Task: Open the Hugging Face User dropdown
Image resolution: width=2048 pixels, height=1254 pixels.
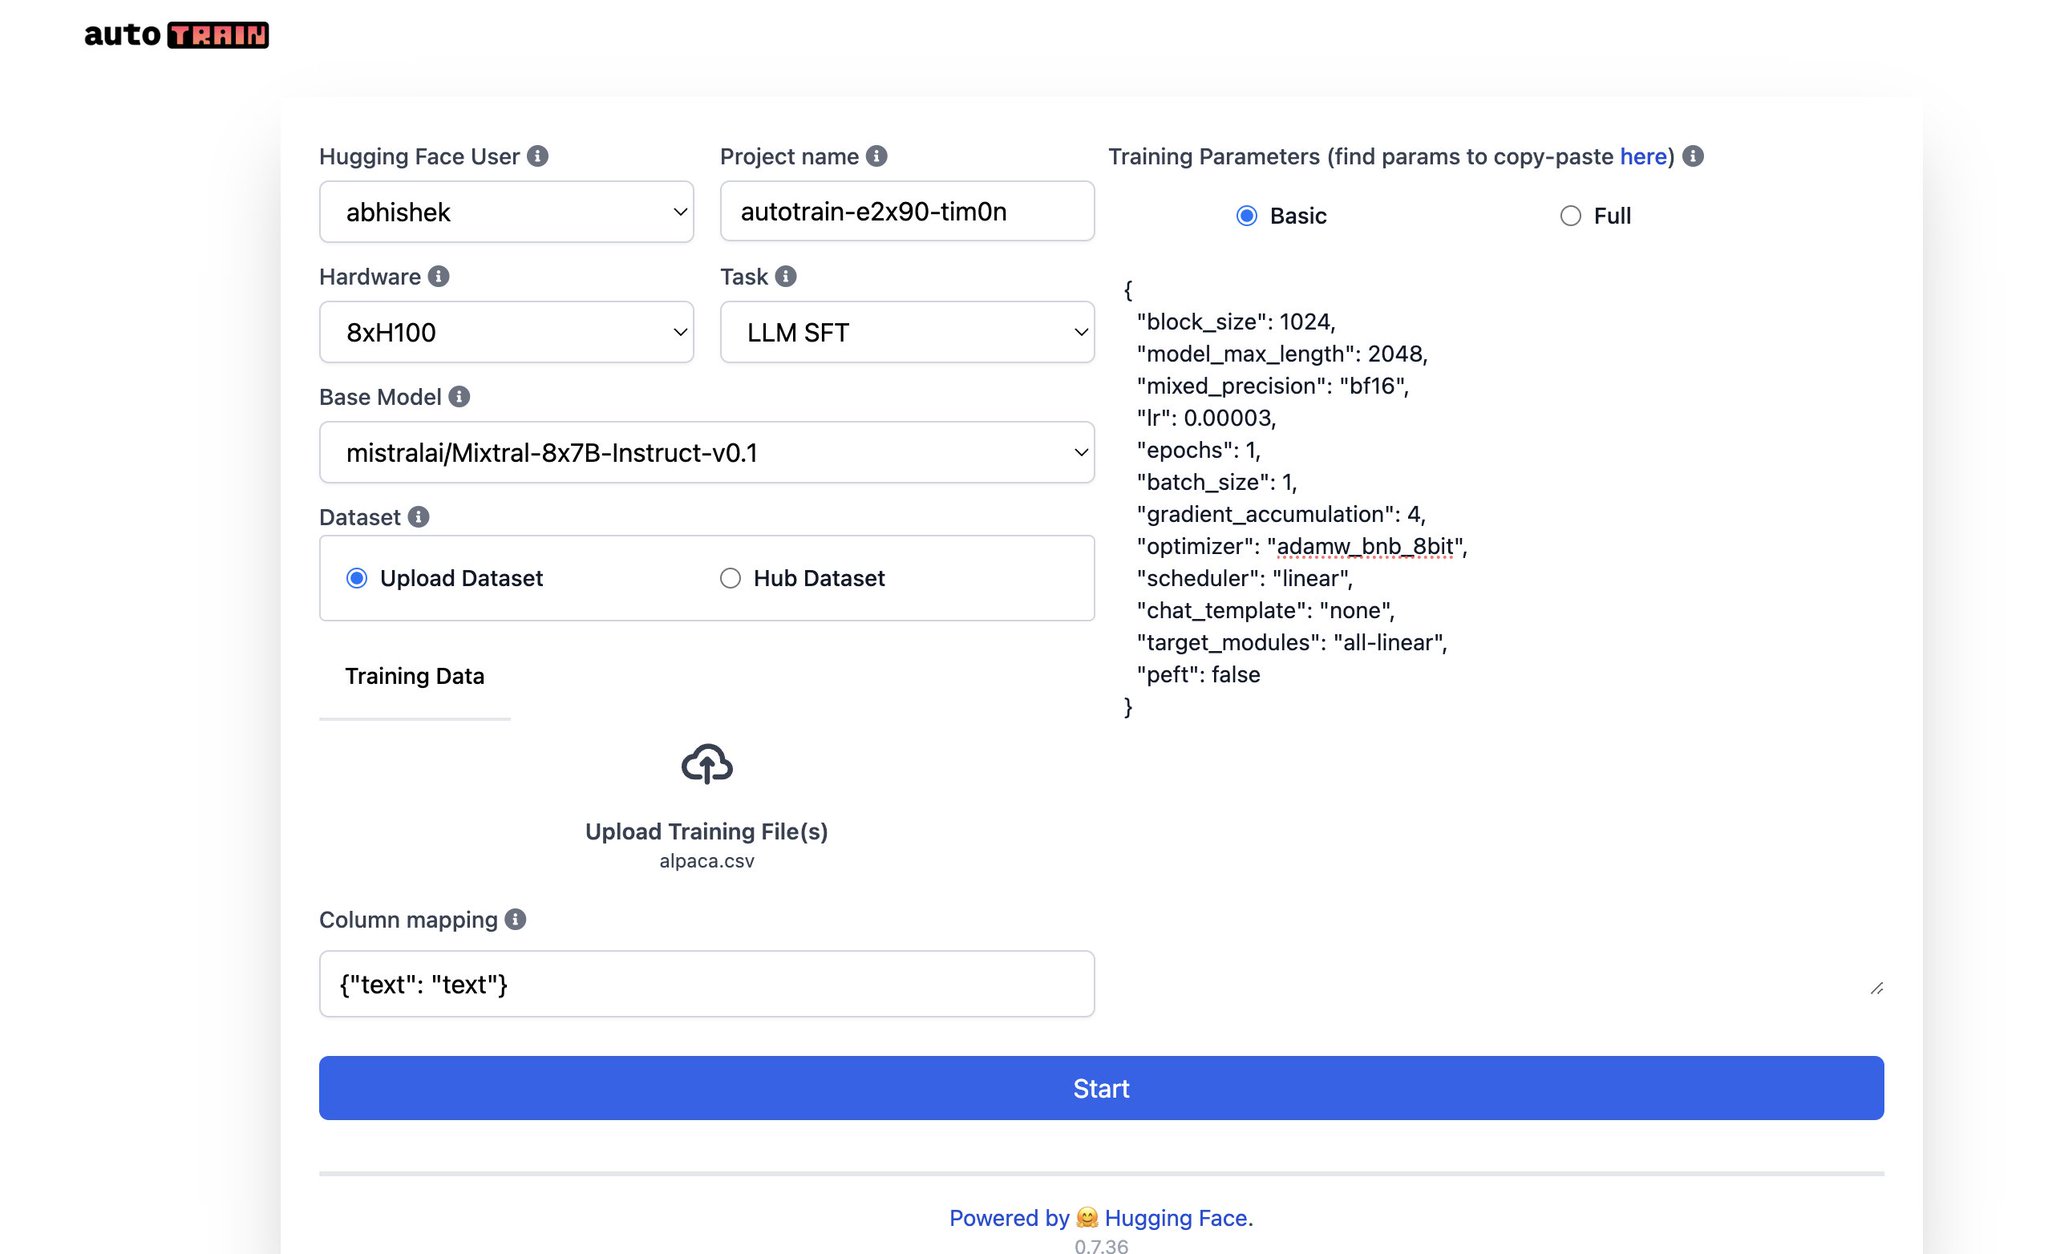Action: [506, 212]
